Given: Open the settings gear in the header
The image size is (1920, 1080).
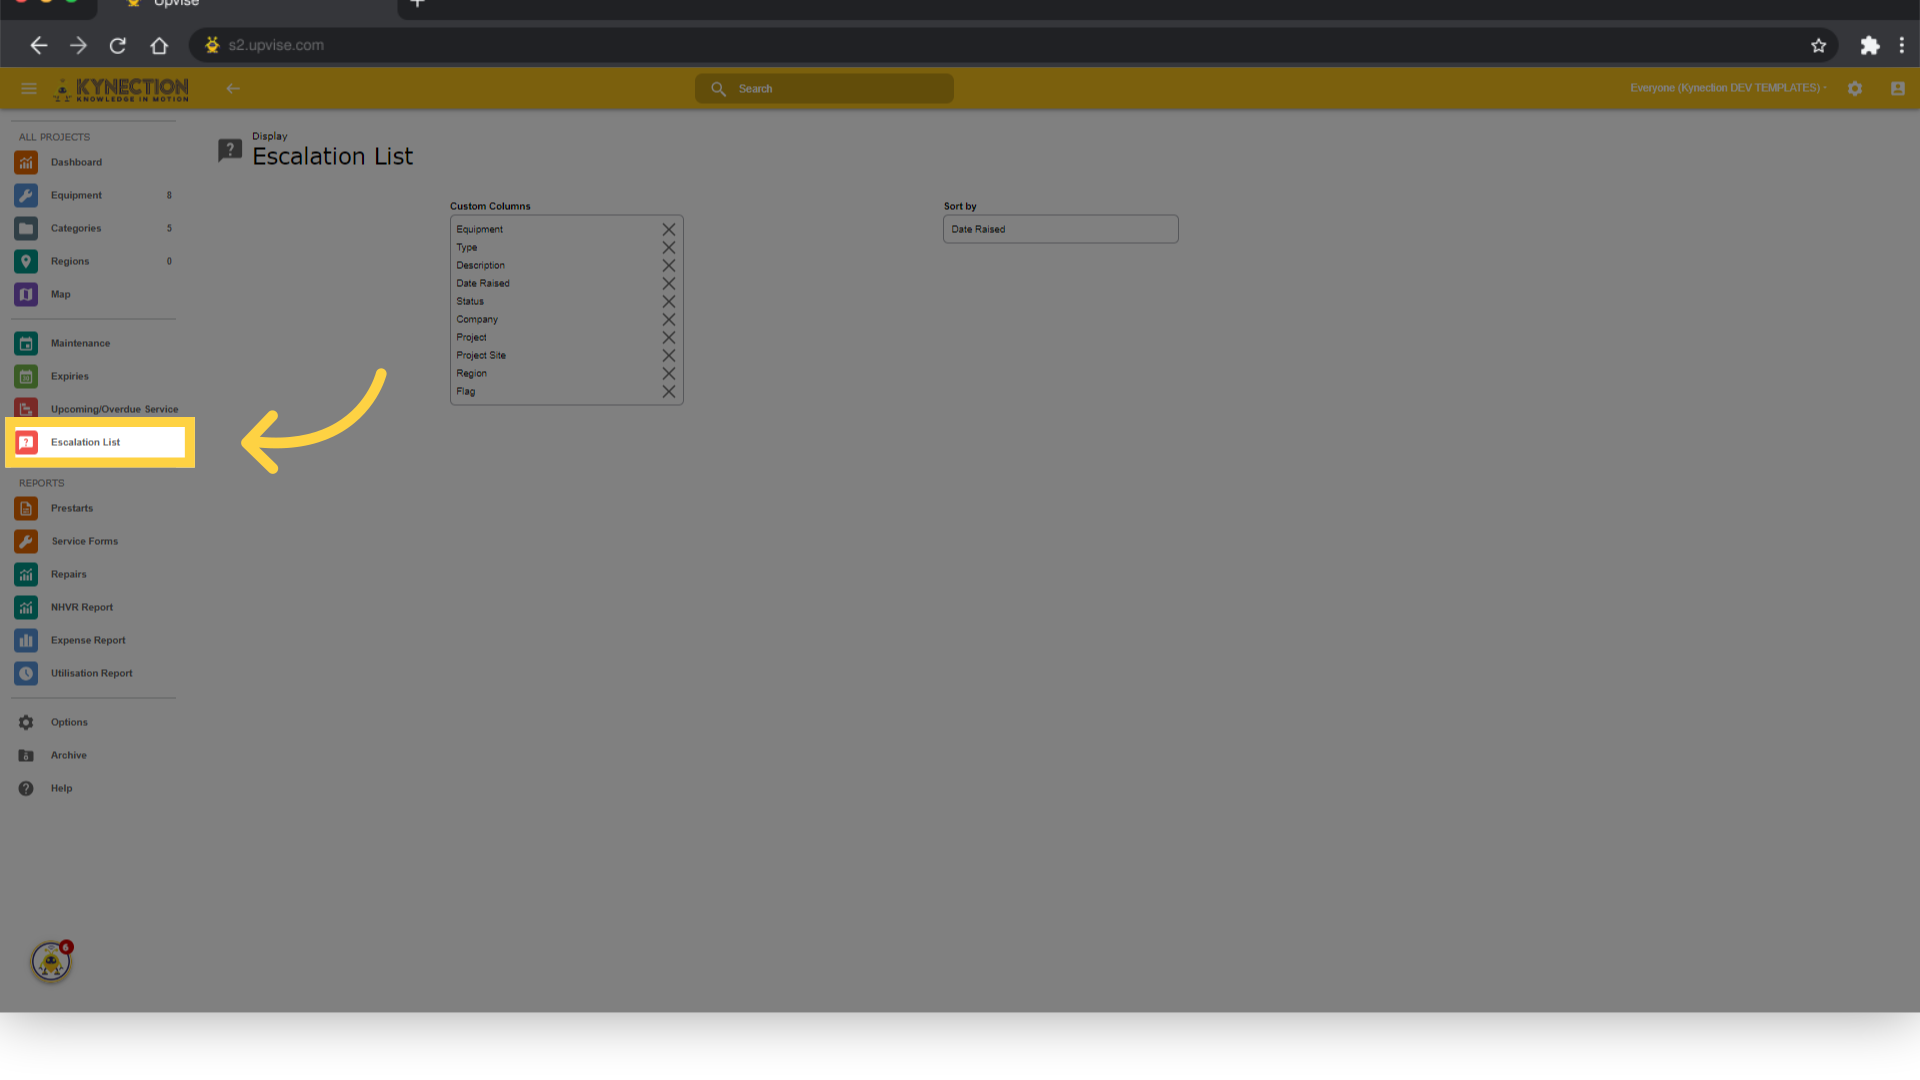Looking at the screenshot, I should pyautogui.click(x=1855, y=89).
